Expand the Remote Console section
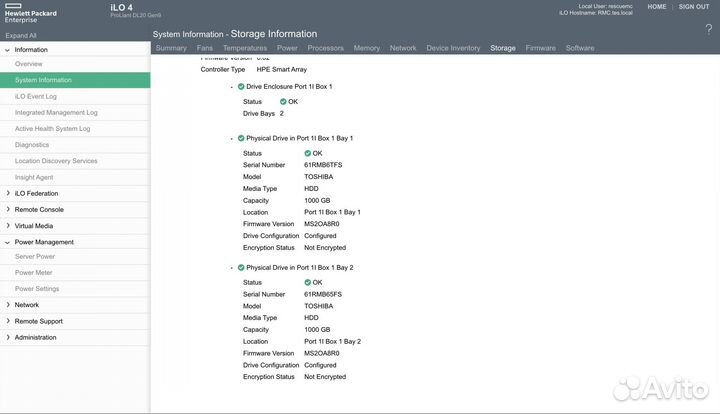This screenshot has width=720, height=414. (8, 209)
